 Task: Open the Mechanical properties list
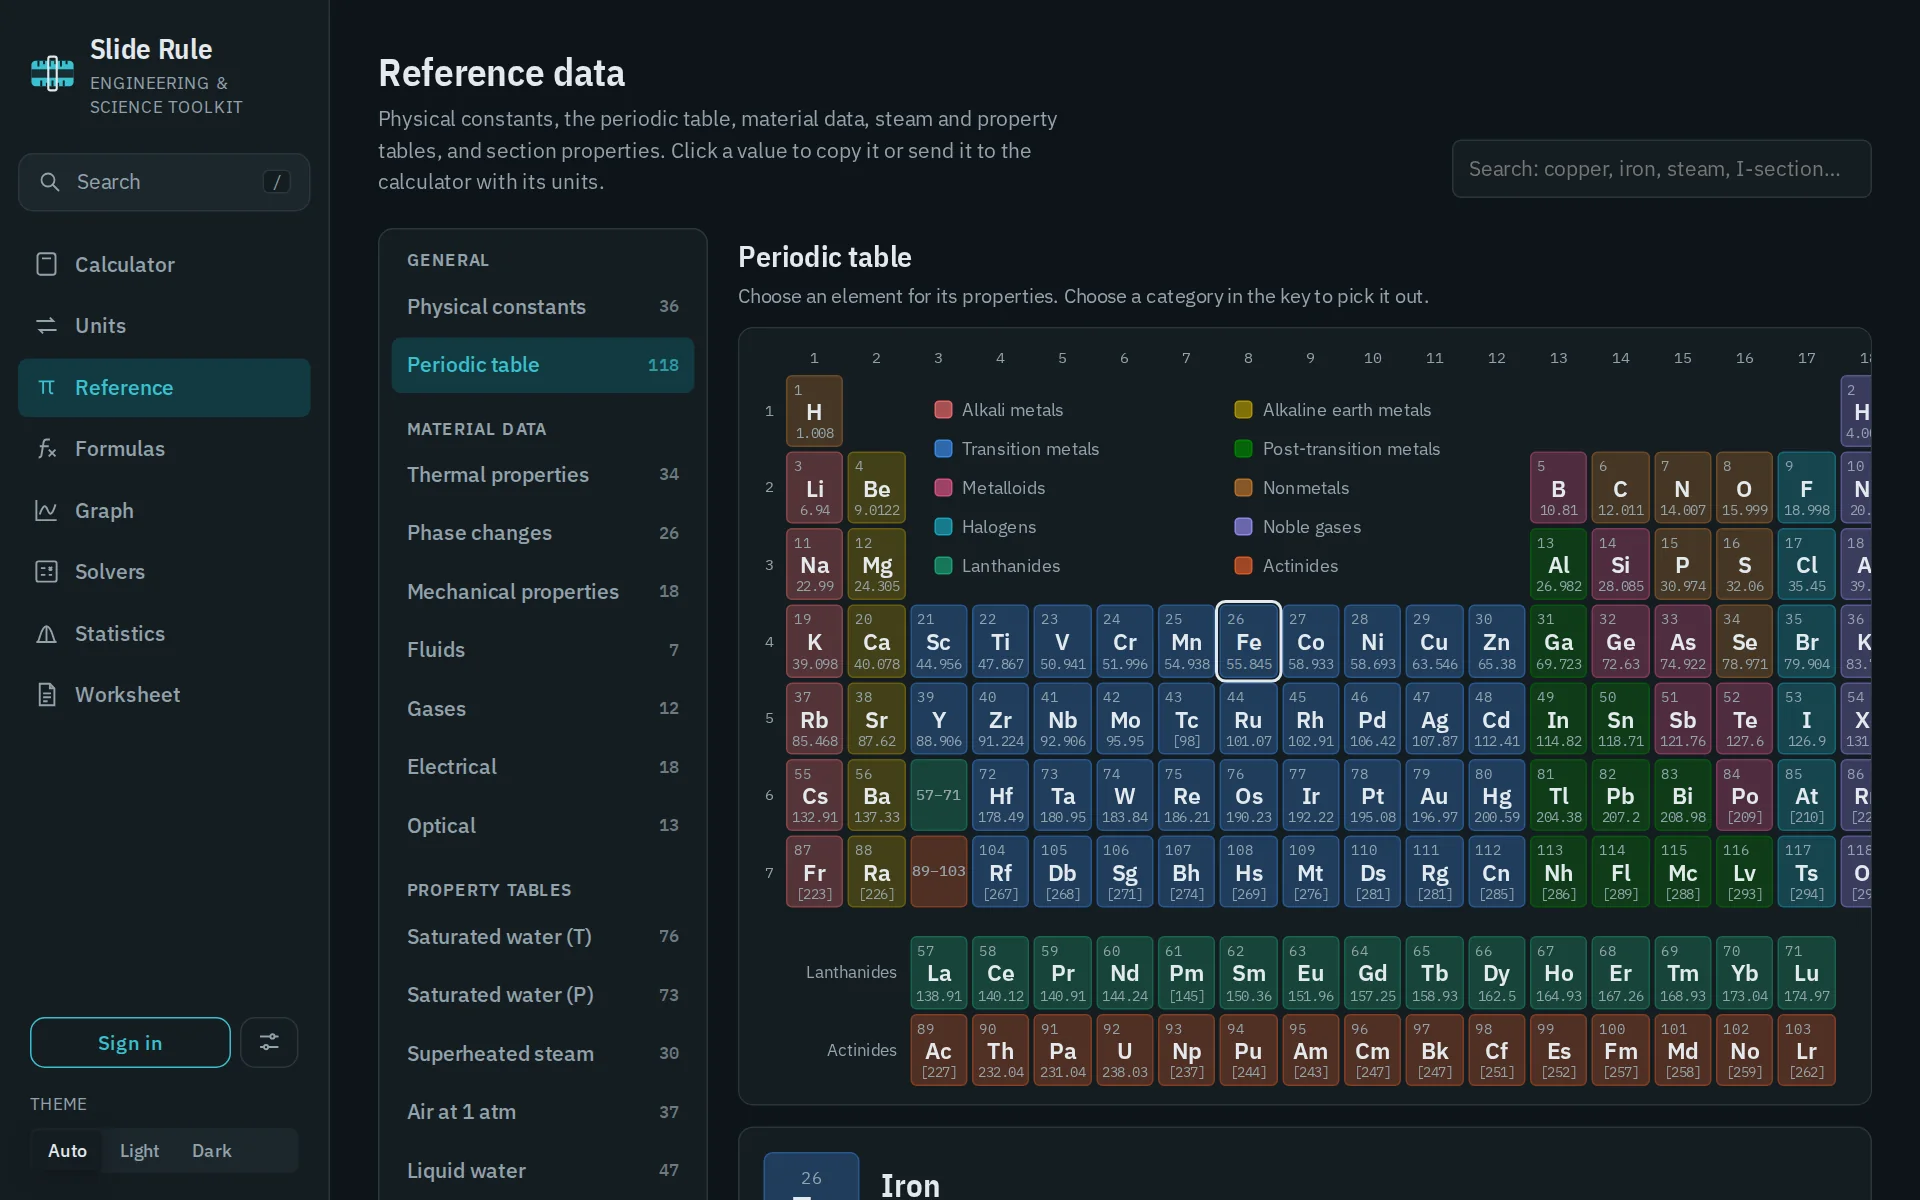coord(543,592)
